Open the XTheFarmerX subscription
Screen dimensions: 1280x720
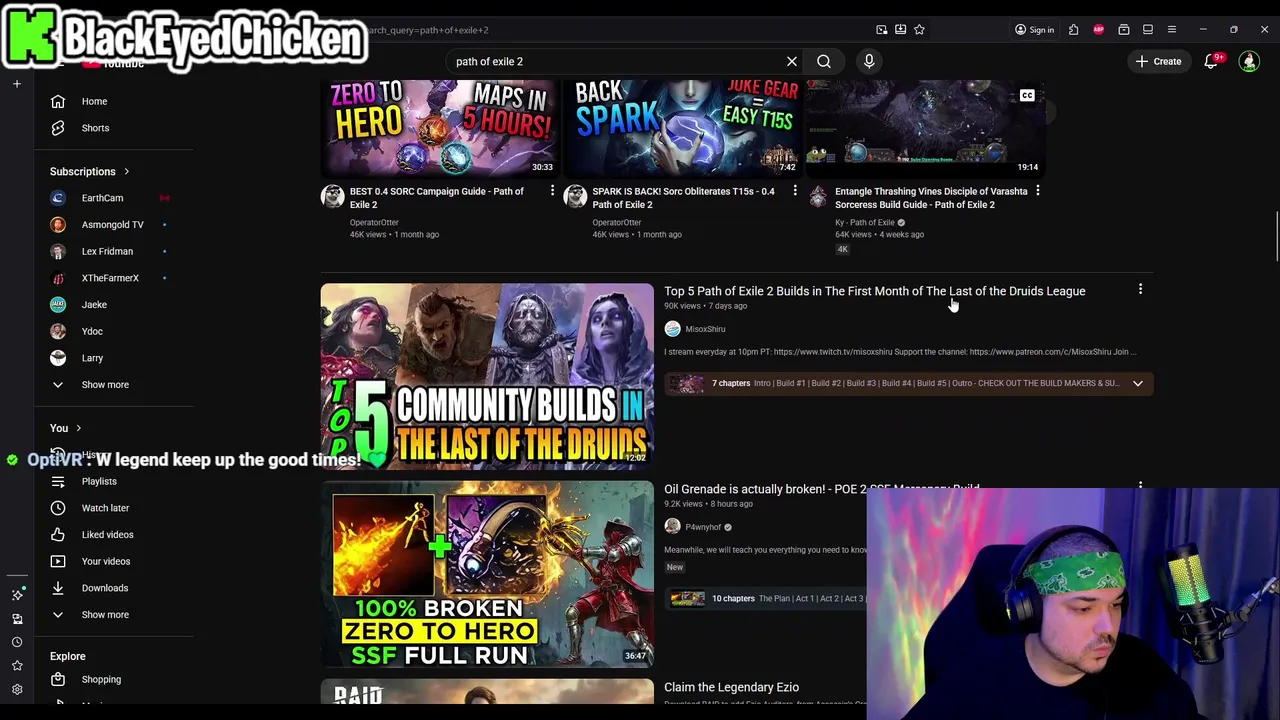pyautogui.click(x=110, y=278)
